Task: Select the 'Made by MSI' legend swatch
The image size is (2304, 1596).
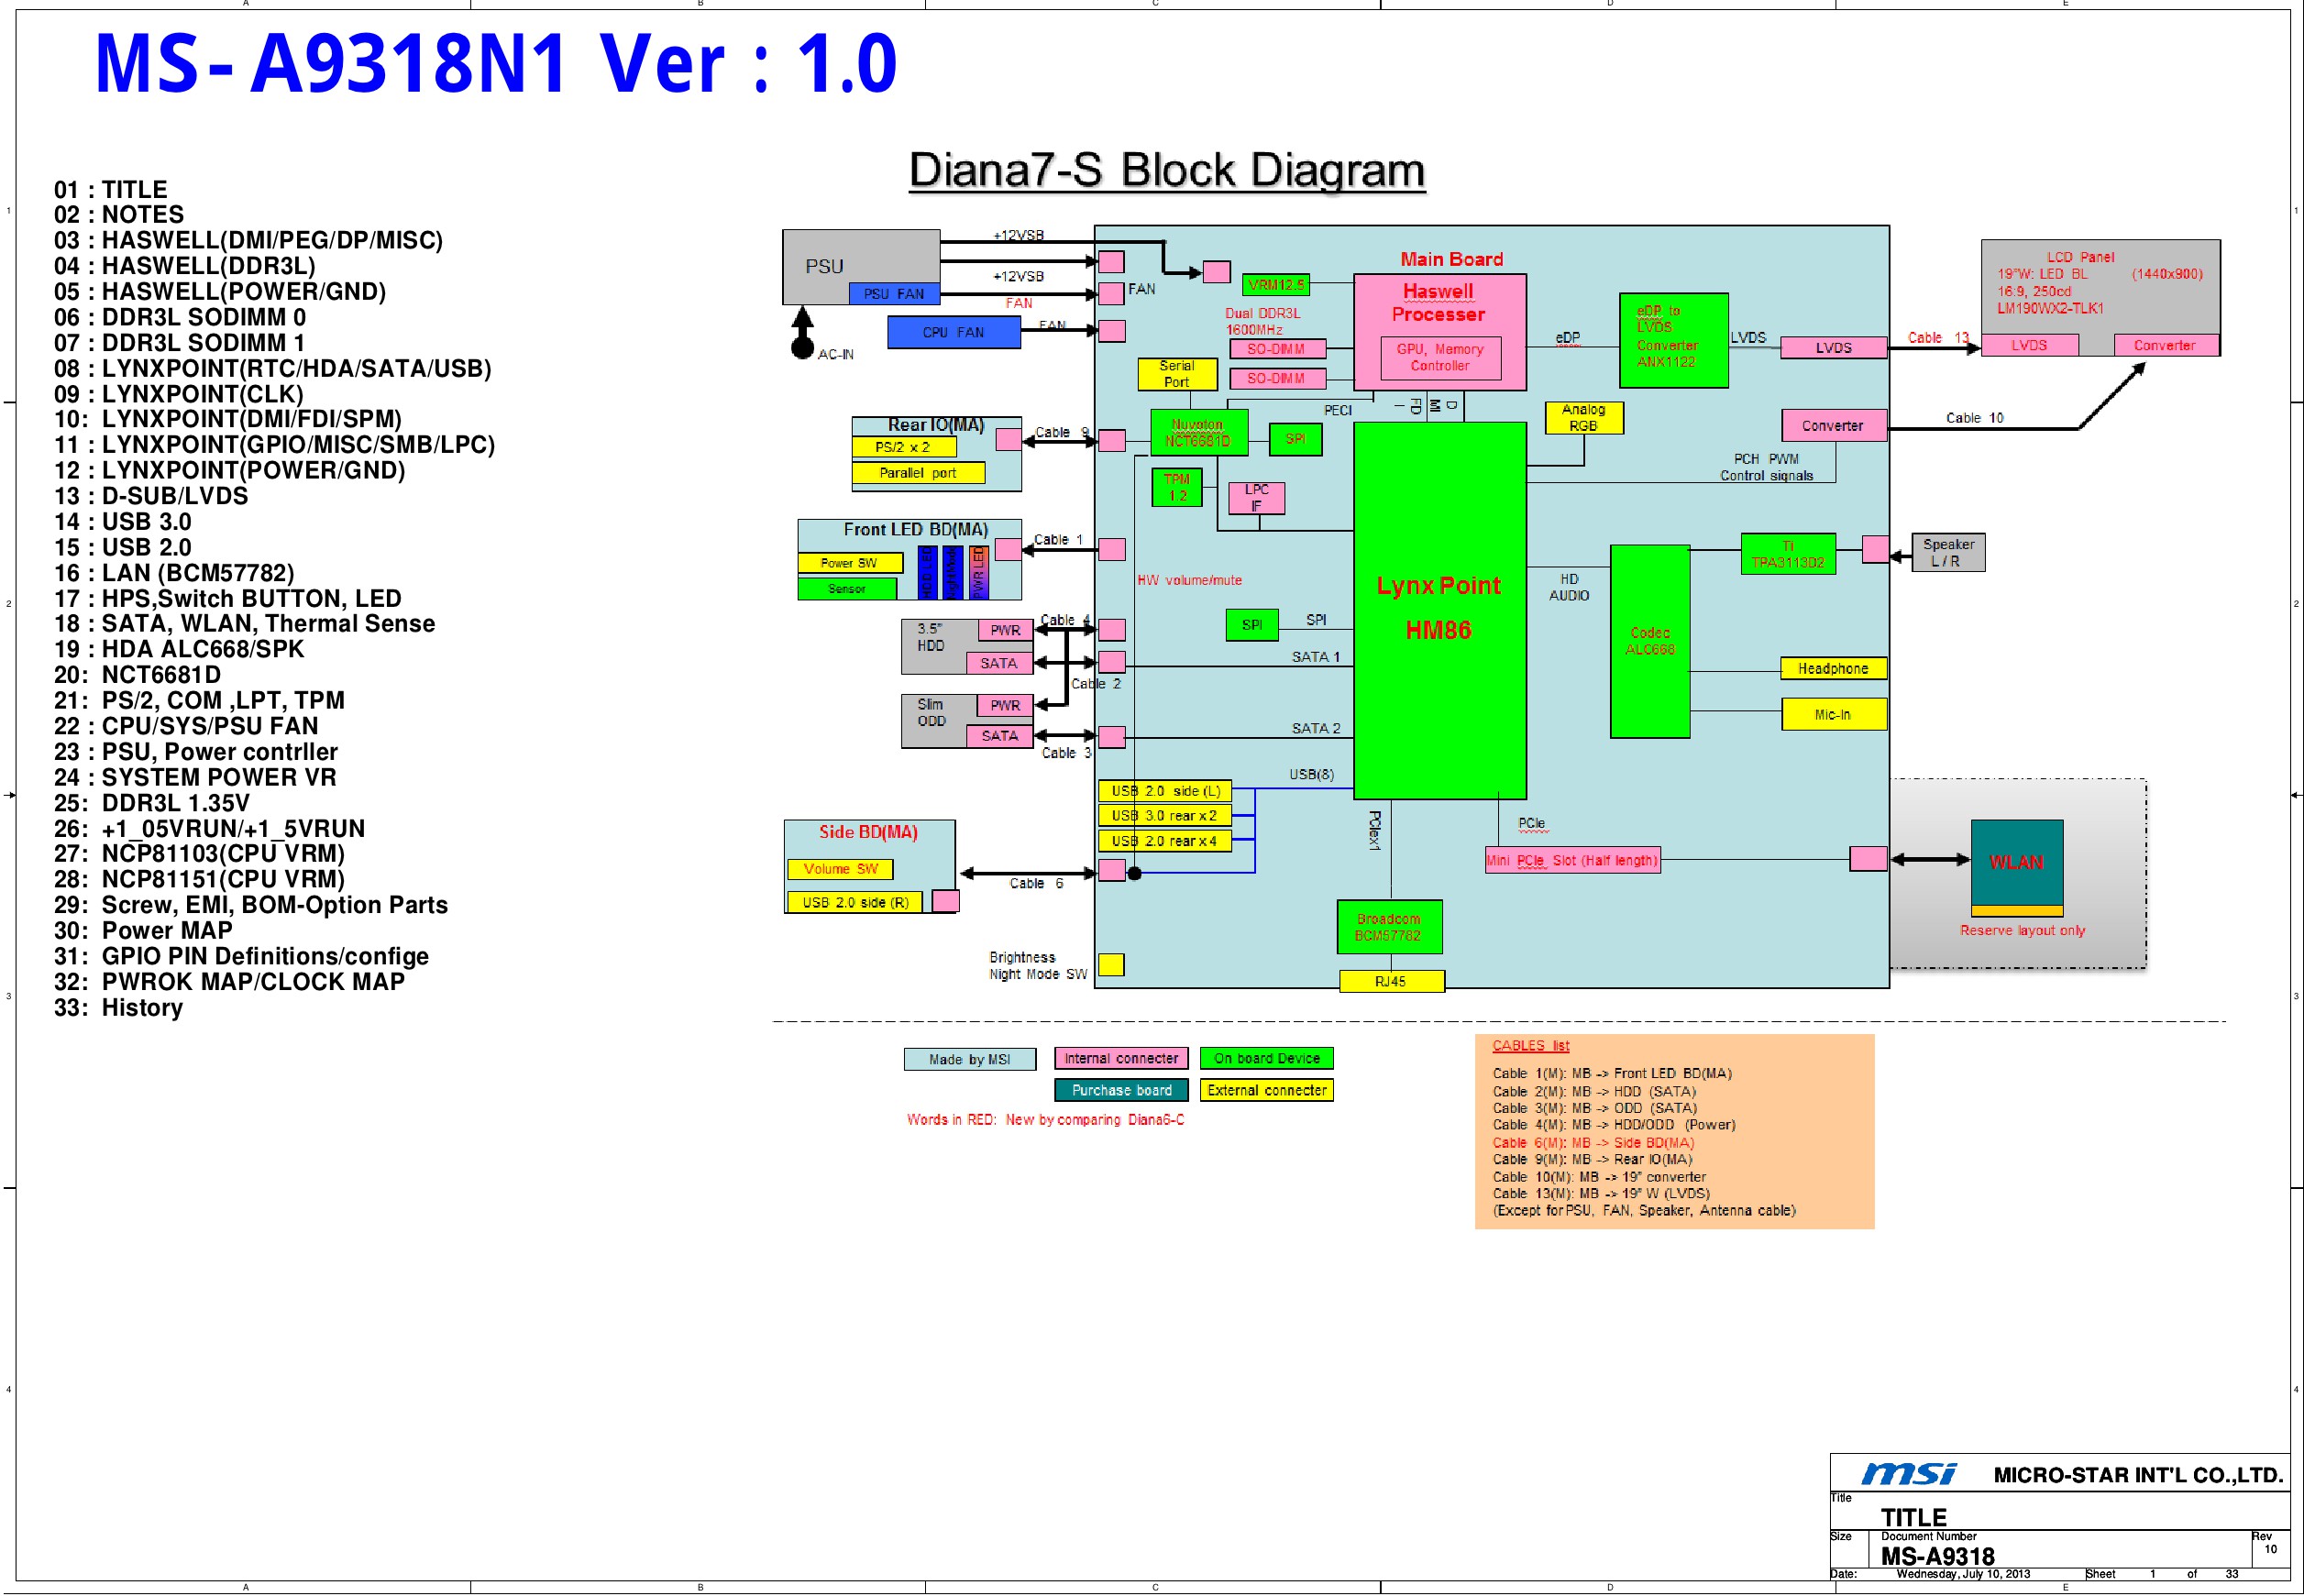Action: click(969, 1059)
